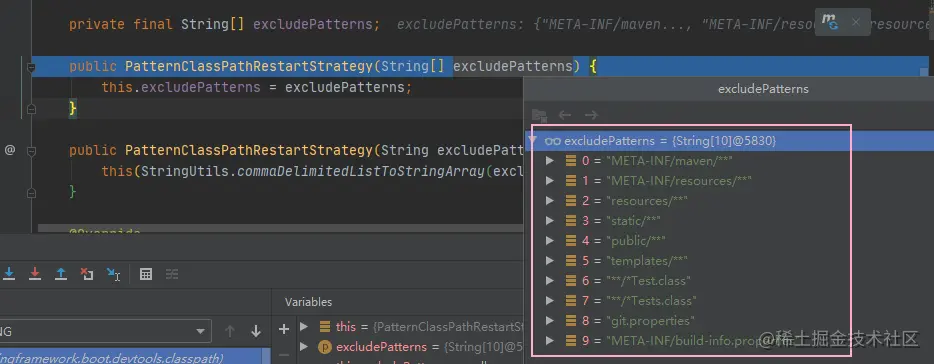The image size is (934, 364).
Task: Select the "**/*Tests.class" value text
Action: click(651, 300)
